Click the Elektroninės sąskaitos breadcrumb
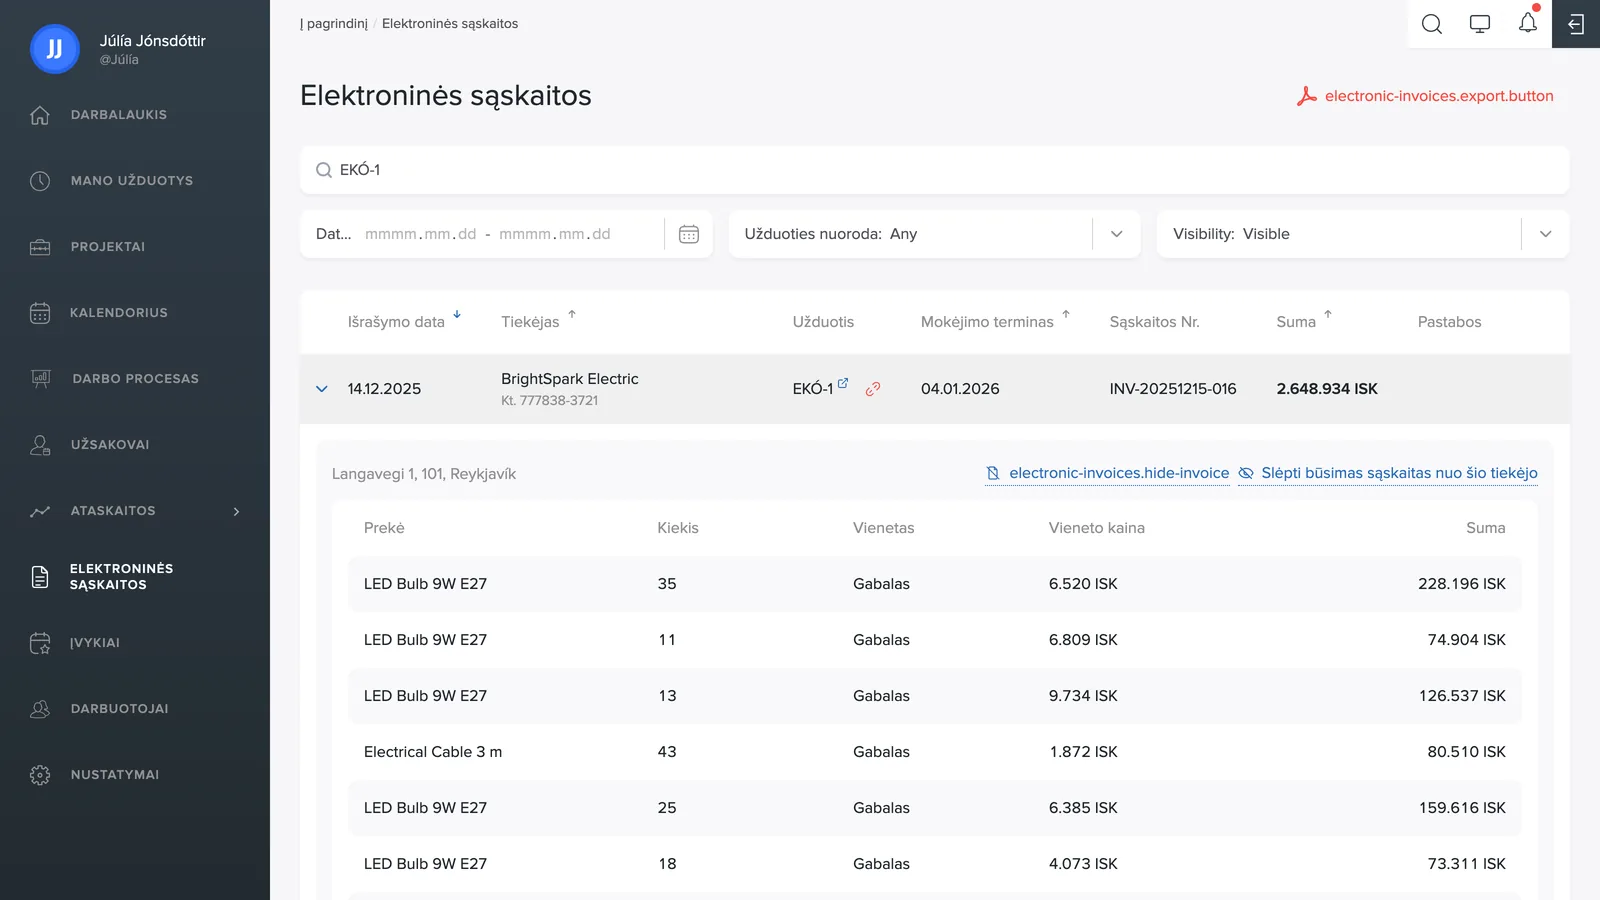This screenshot has height=900, width=1600. pyautogui.click(x=450, y=23)
